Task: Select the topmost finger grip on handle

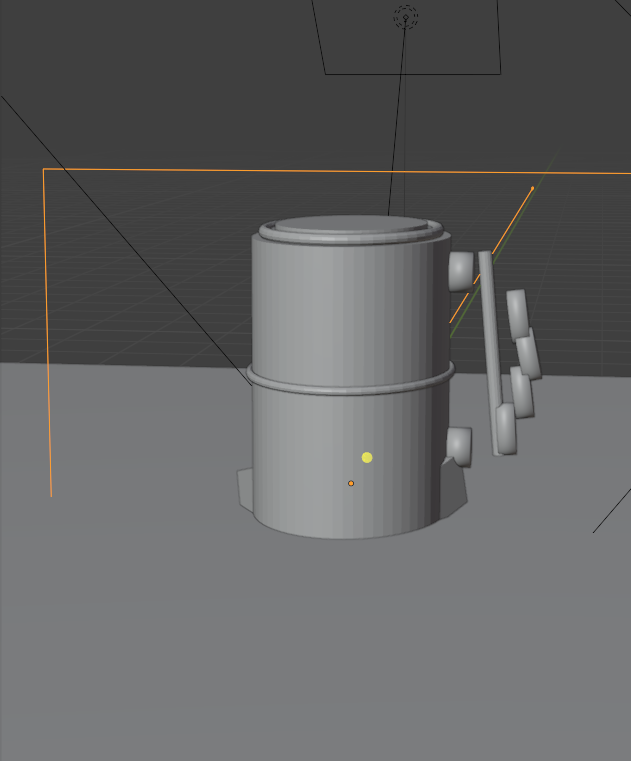Action: coord(517,314)
